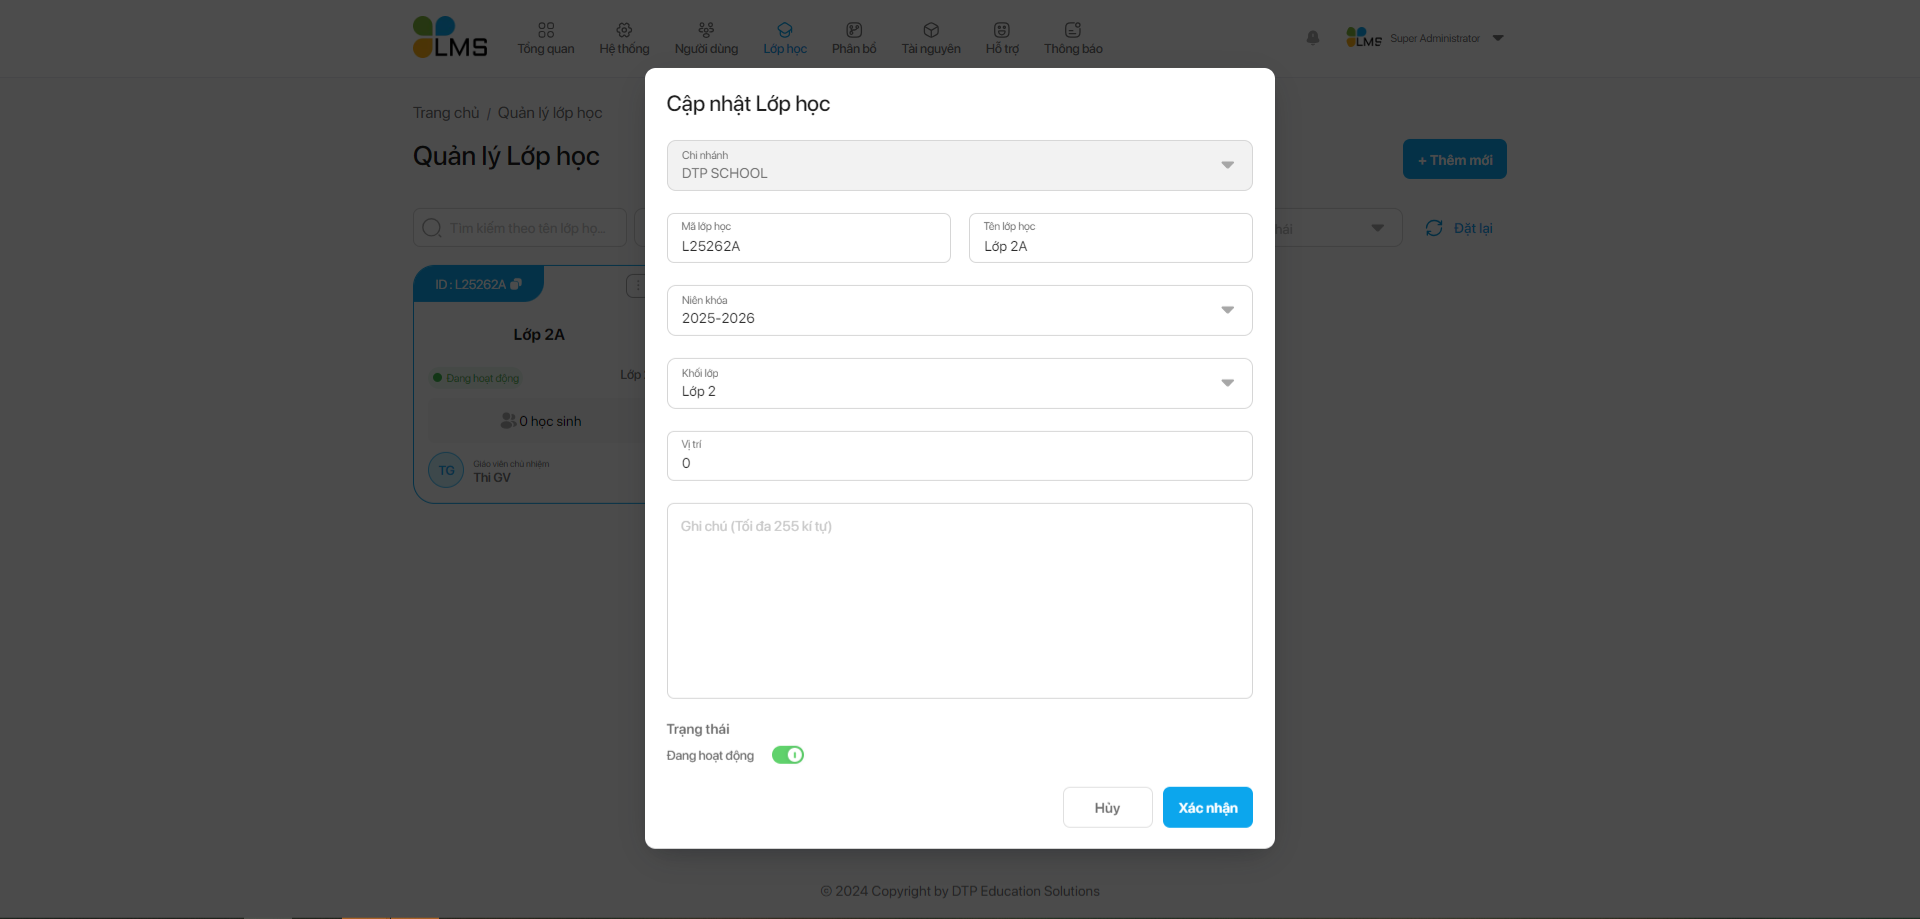Viewport: 1920px width, 919px height.
Task: Copy class ID L25262A icon
Action: (x=516, y=284)
